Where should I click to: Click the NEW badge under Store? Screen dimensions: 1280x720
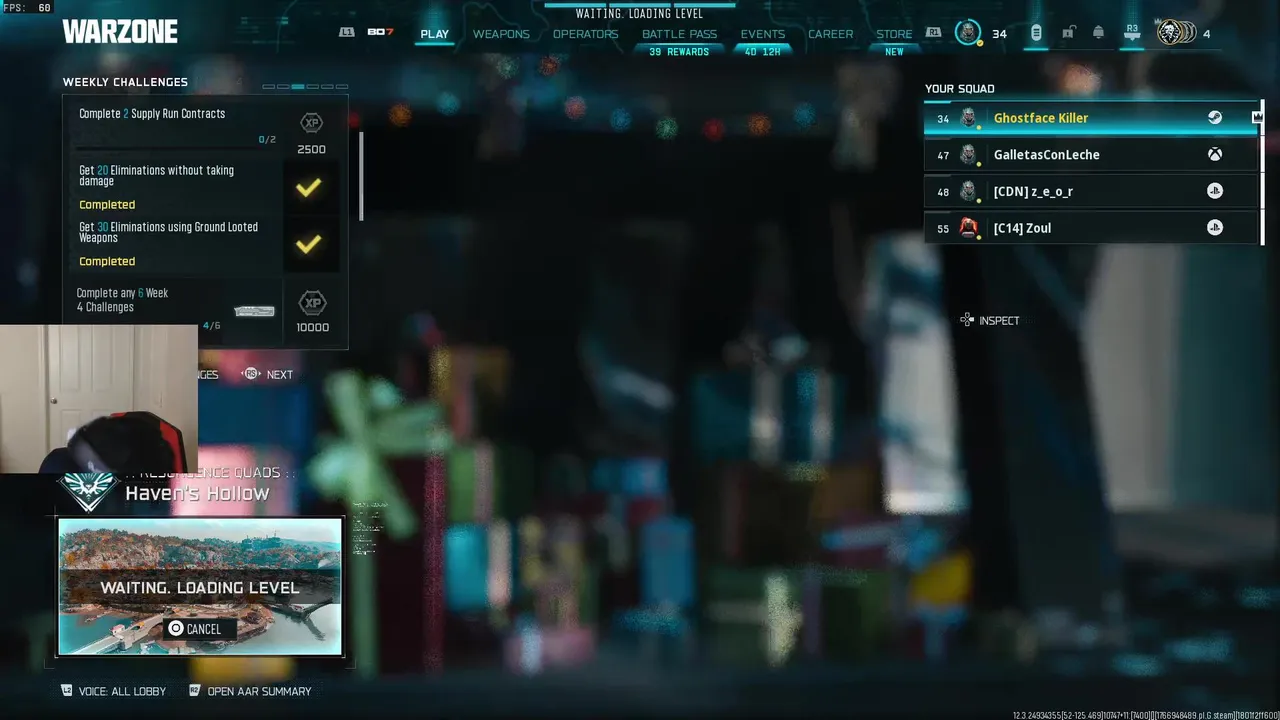[894, 52]
